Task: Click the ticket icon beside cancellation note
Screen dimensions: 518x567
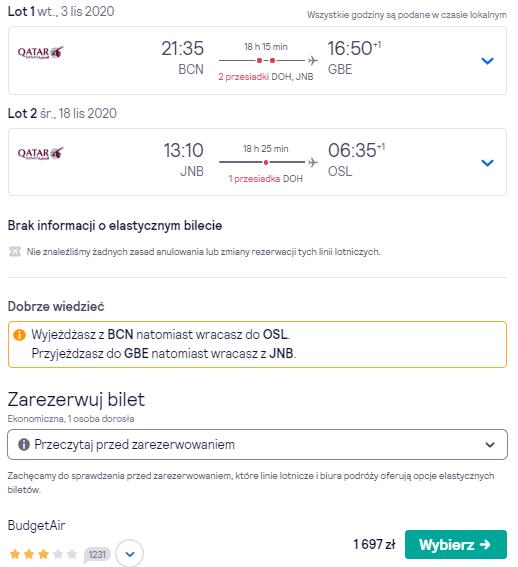Action: click(15, 251)
